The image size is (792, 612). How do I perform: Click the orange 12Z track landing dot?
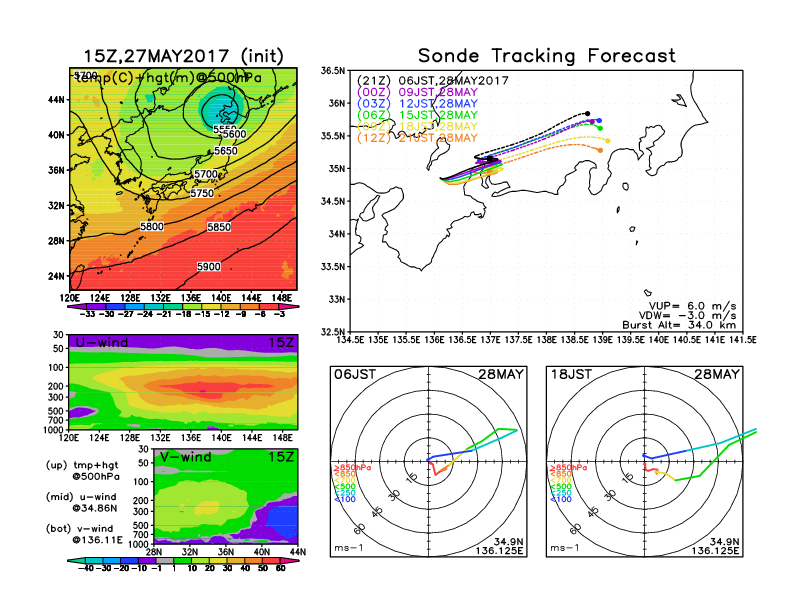coord(600,150)
